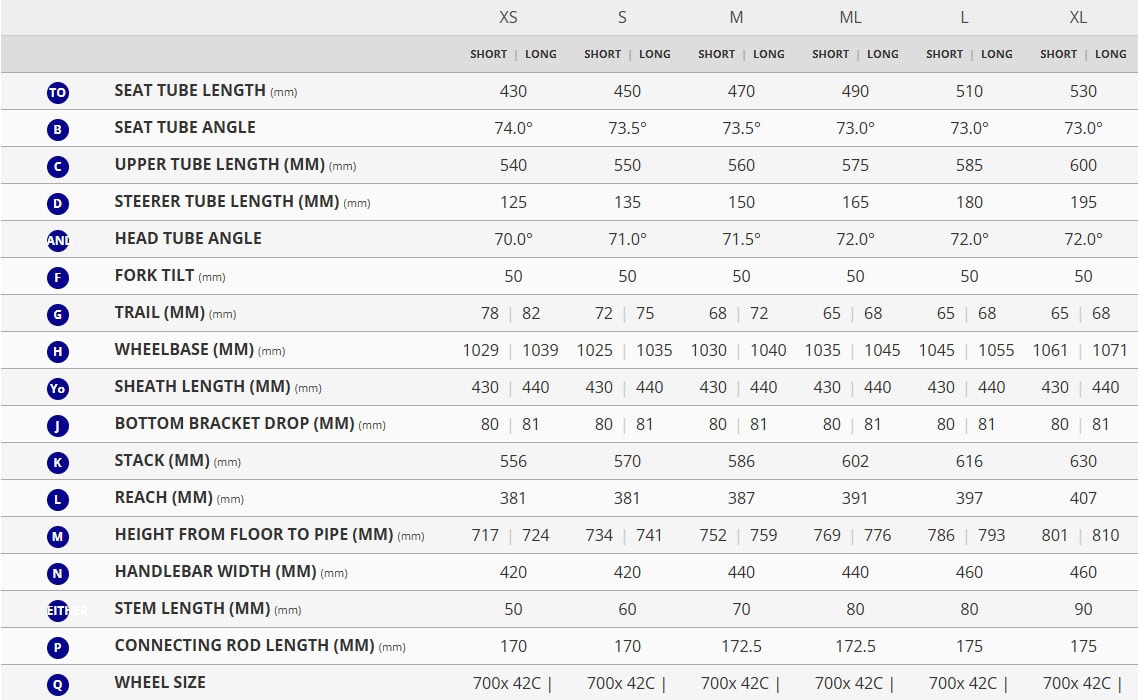Select the XL size column header
Image resolution: width=1138 pixels, height=700 pixels.
tap(1078, 18)
